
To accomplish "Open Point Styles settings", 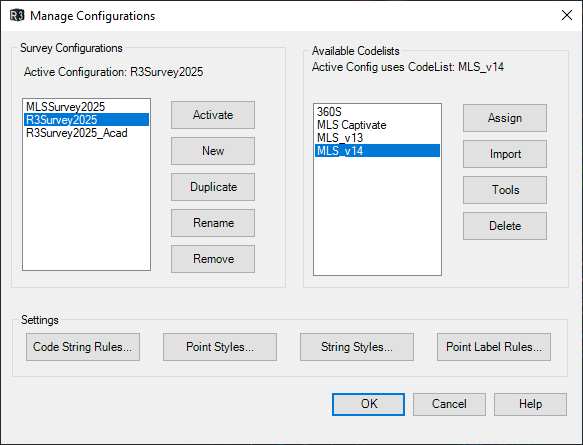I will point(220,347).
